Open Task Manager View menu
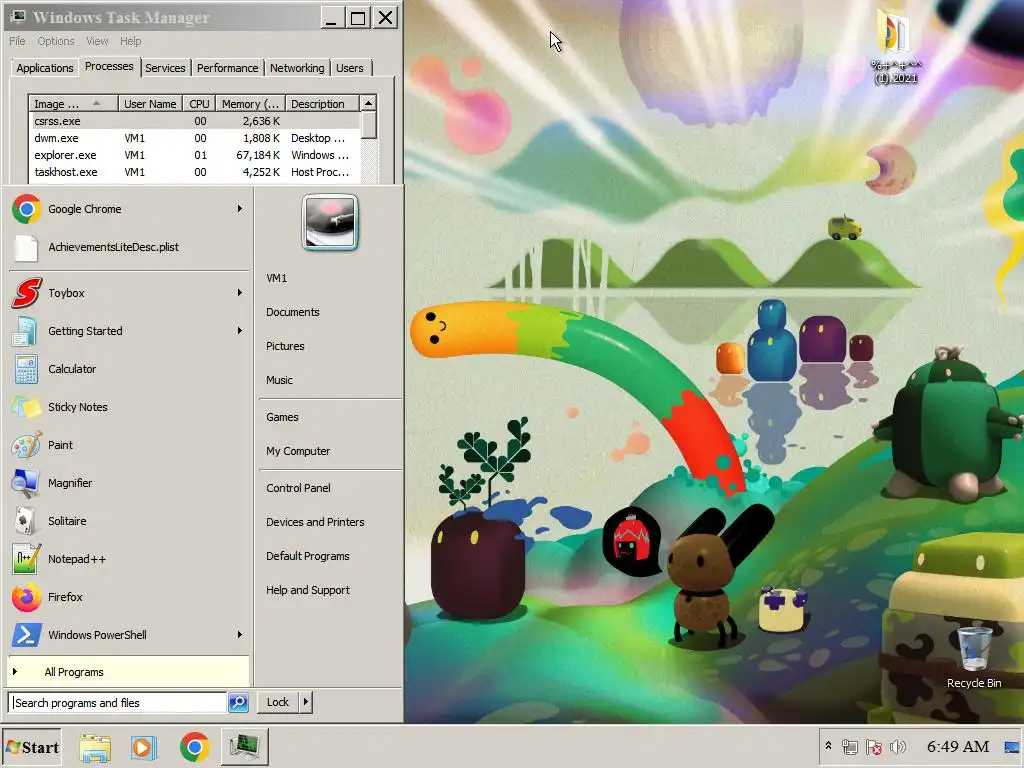The image size is (1024, 768). coord(97,41)
